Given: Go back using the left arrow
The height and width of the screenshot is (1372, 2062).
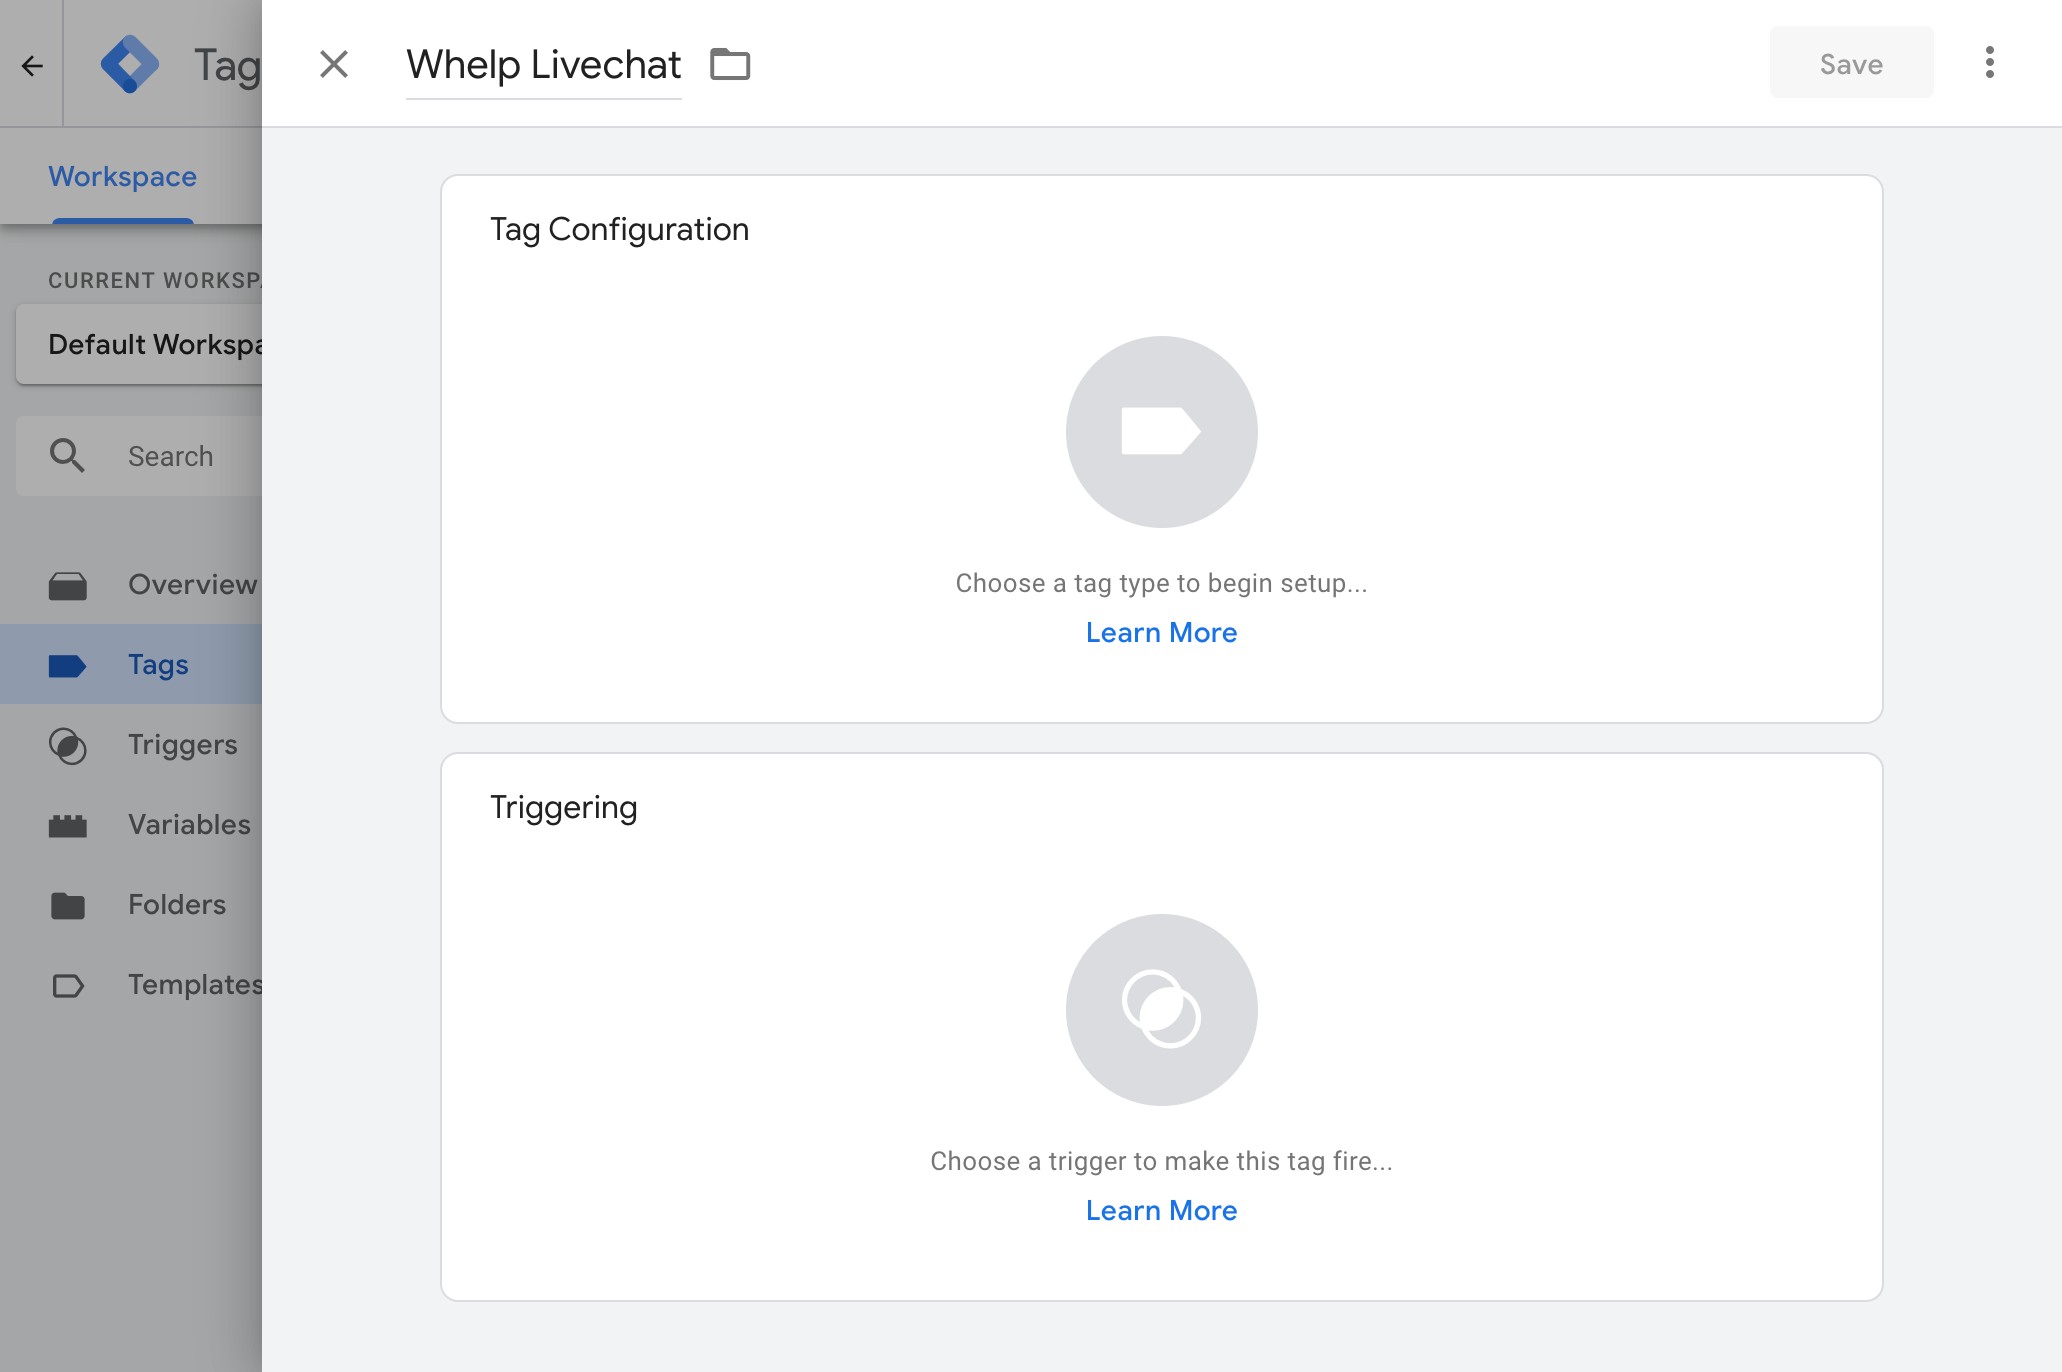Looking at the screenshot, I should point(32,66).
